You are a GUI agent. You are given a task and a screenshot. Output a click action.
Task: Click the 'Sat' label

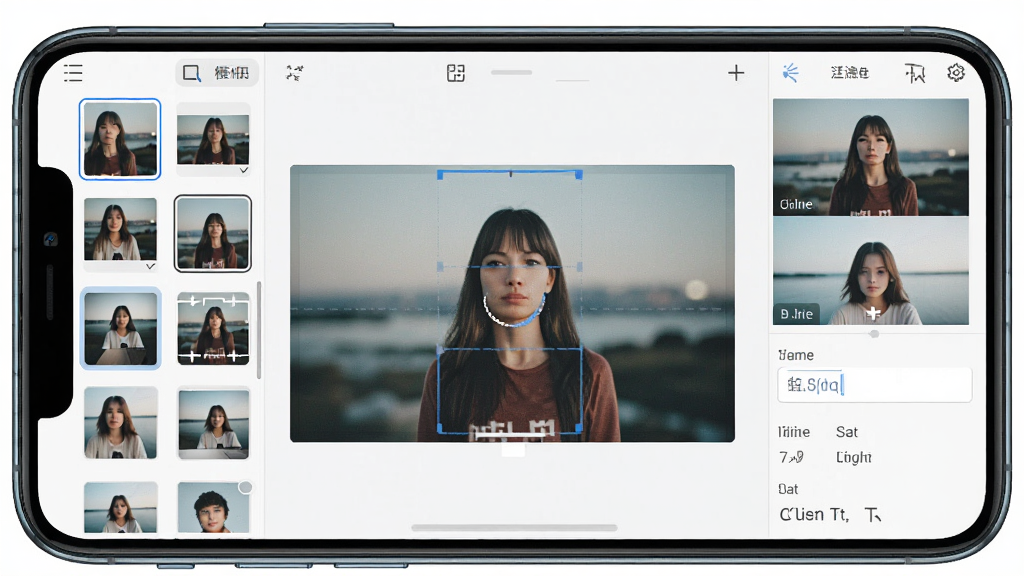pyautogui.click(x=846, y=432)
